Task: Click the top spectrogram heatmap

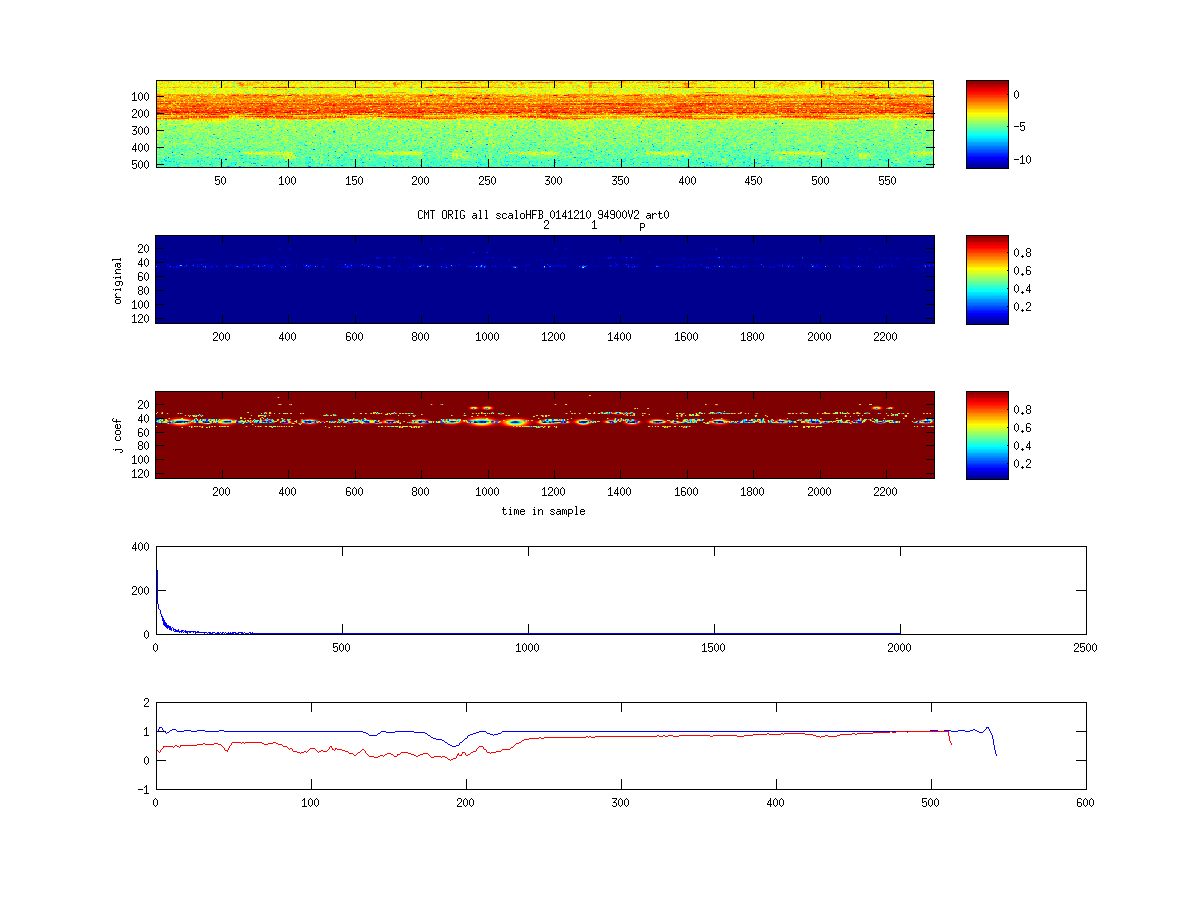Action: pyautogui.click(x=545, y=123)
